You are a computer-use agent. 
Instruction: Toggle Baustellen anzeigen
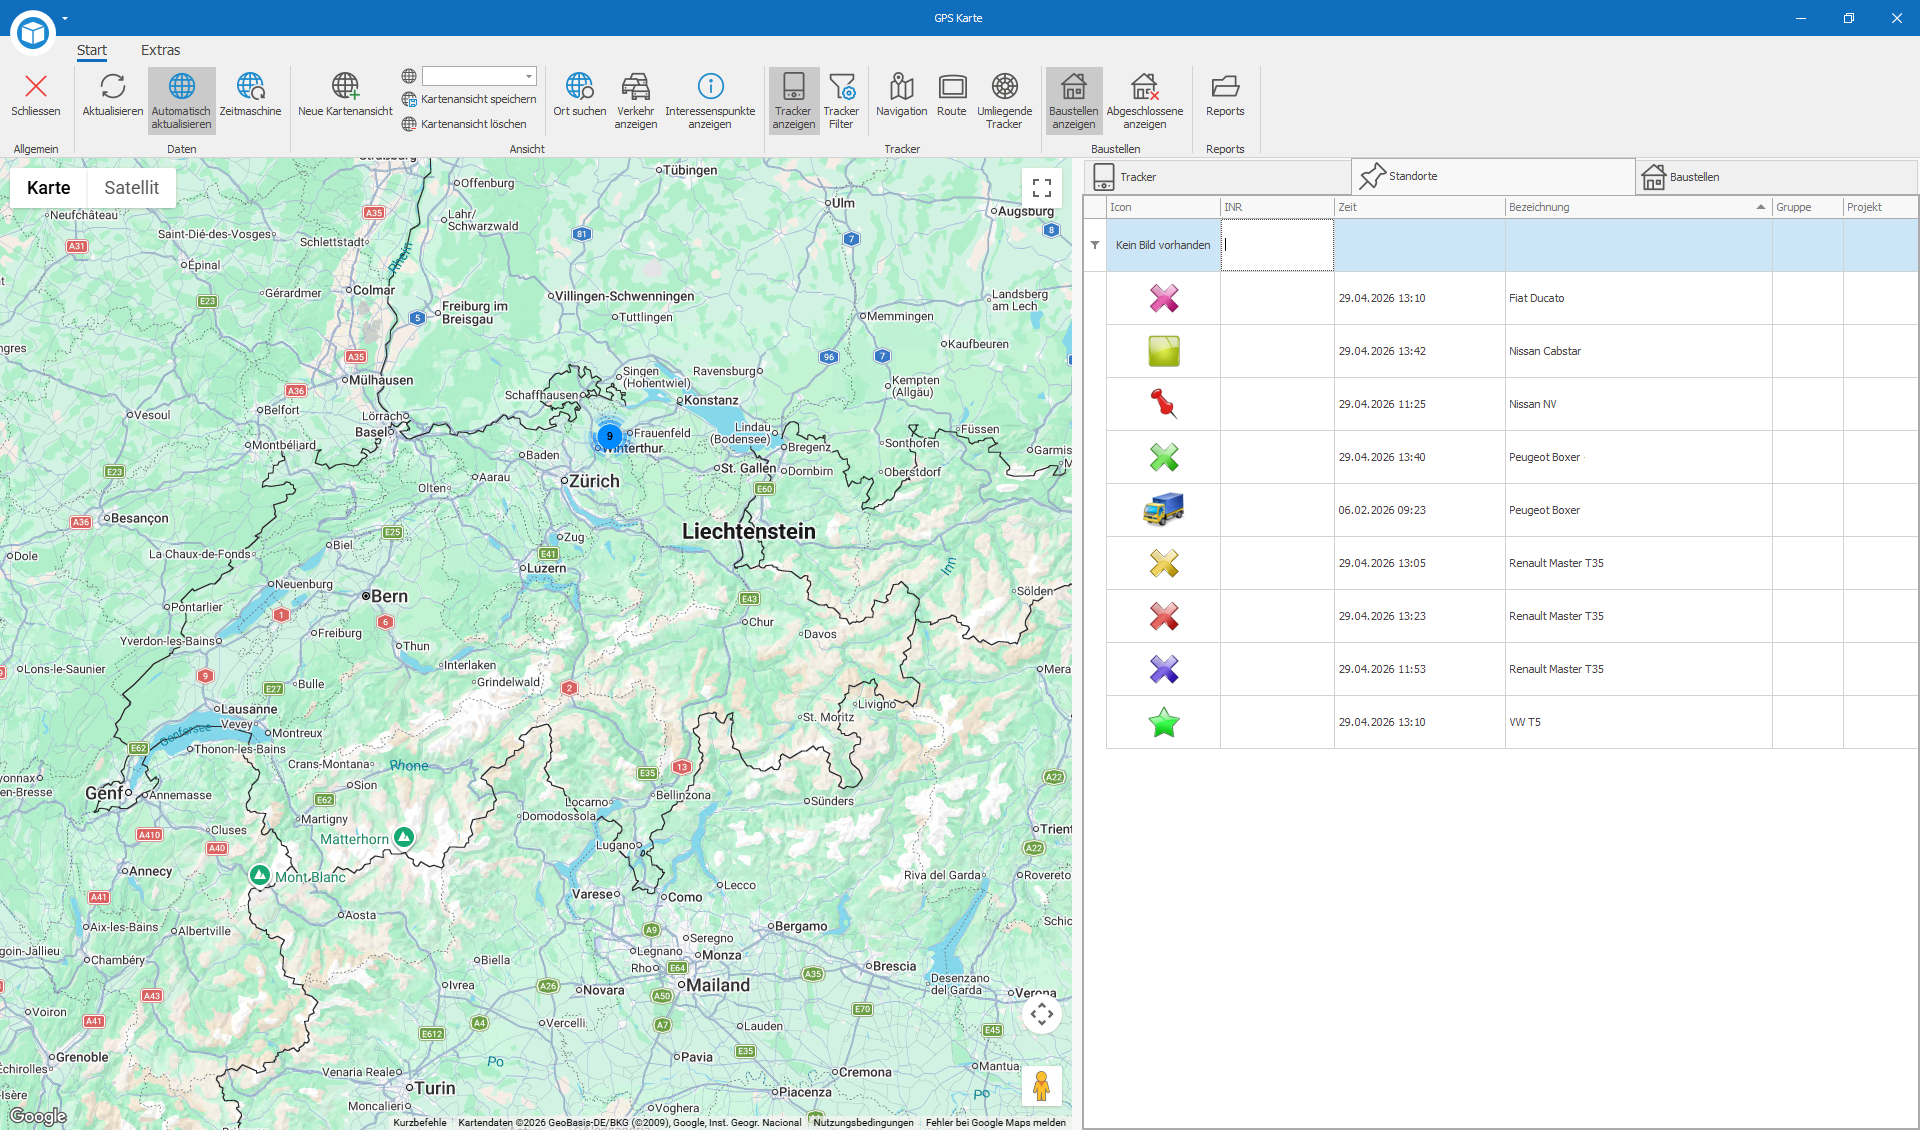pyautogui.click(x=1074, y=100)
